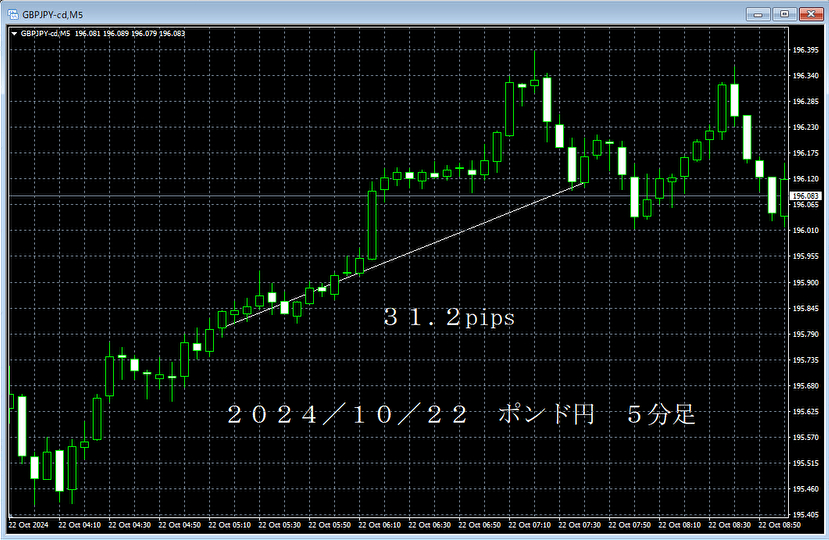Screen dimensions: 829x540
Task: Close the GBPJPY-cd,M5 chart window
Action: coord(811,14)
